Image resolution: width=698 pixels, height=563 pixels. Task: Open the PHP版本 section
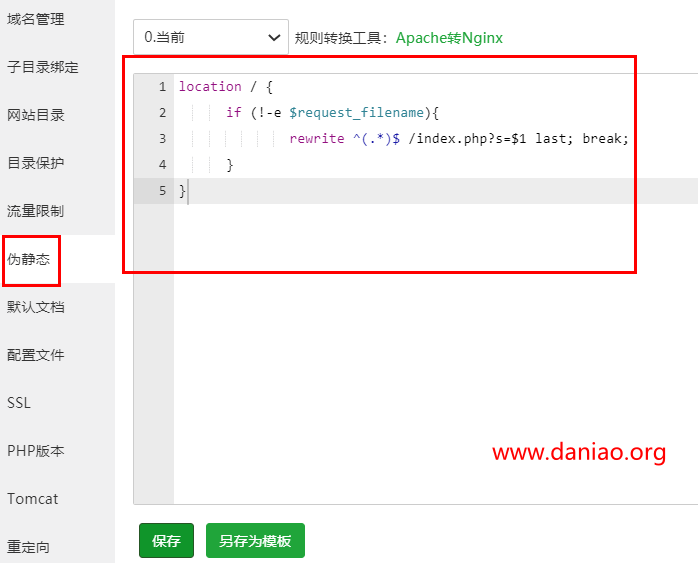click(36, 451)
